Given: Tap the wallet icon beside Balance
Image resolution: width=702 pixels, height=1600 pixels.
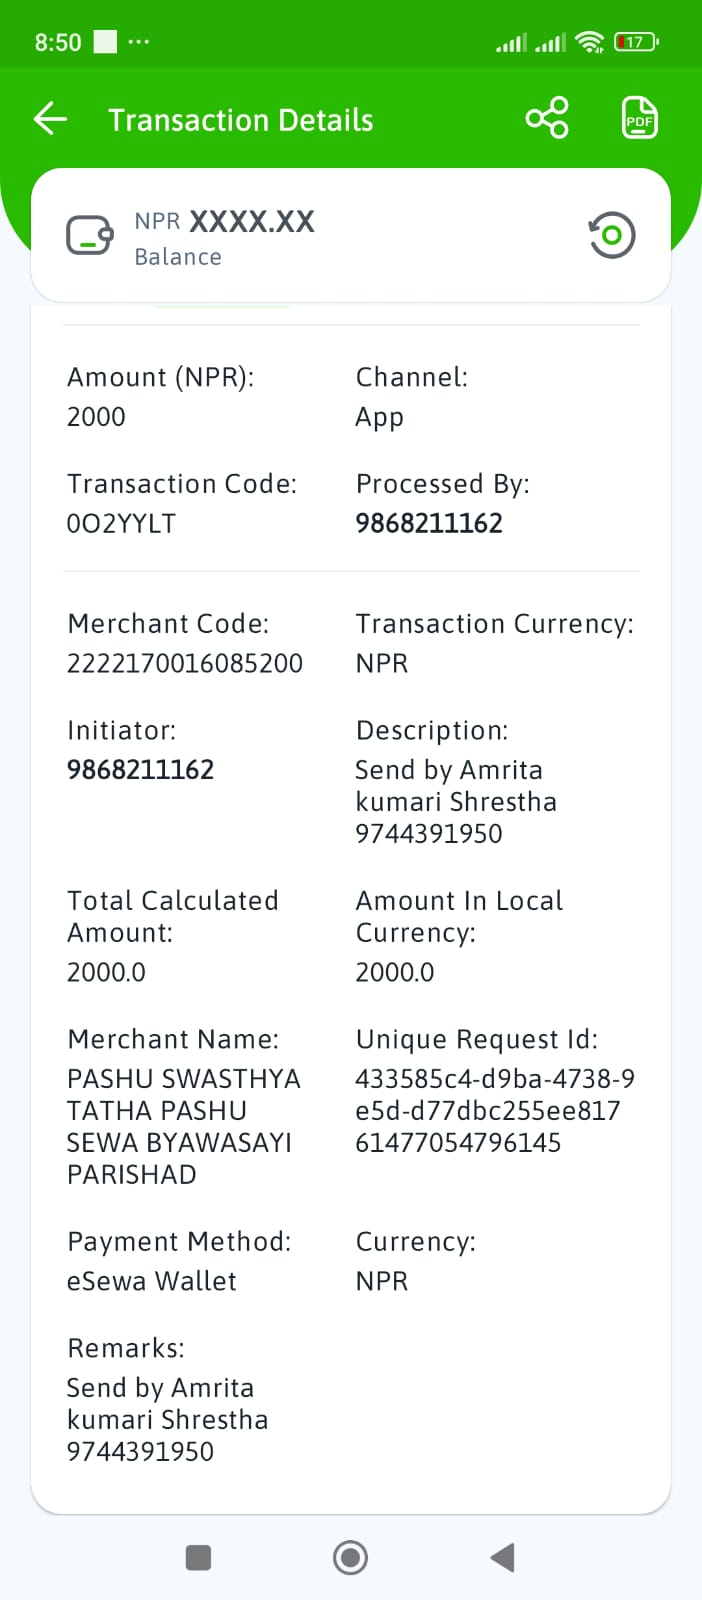Looking at the screenshot, I should click(x=90, y=236).
